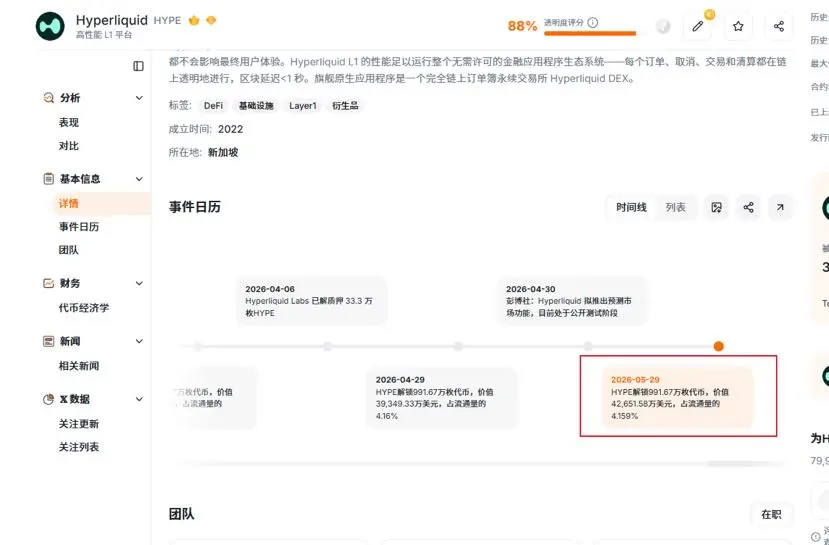829x545 pixels.
Task: Switch to 时间线 timeline view
Action: coord(631,207)
